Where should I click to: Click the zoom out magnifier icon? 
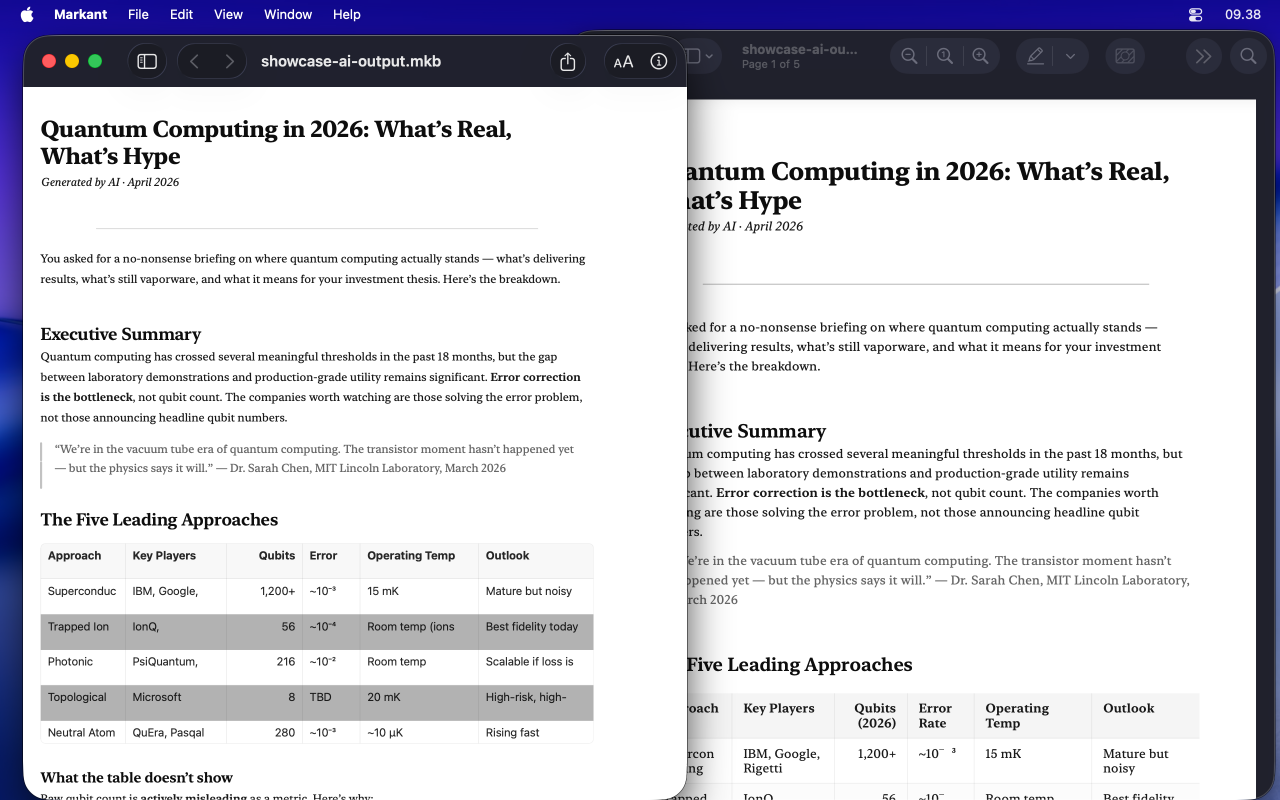(x=908, y=55)
